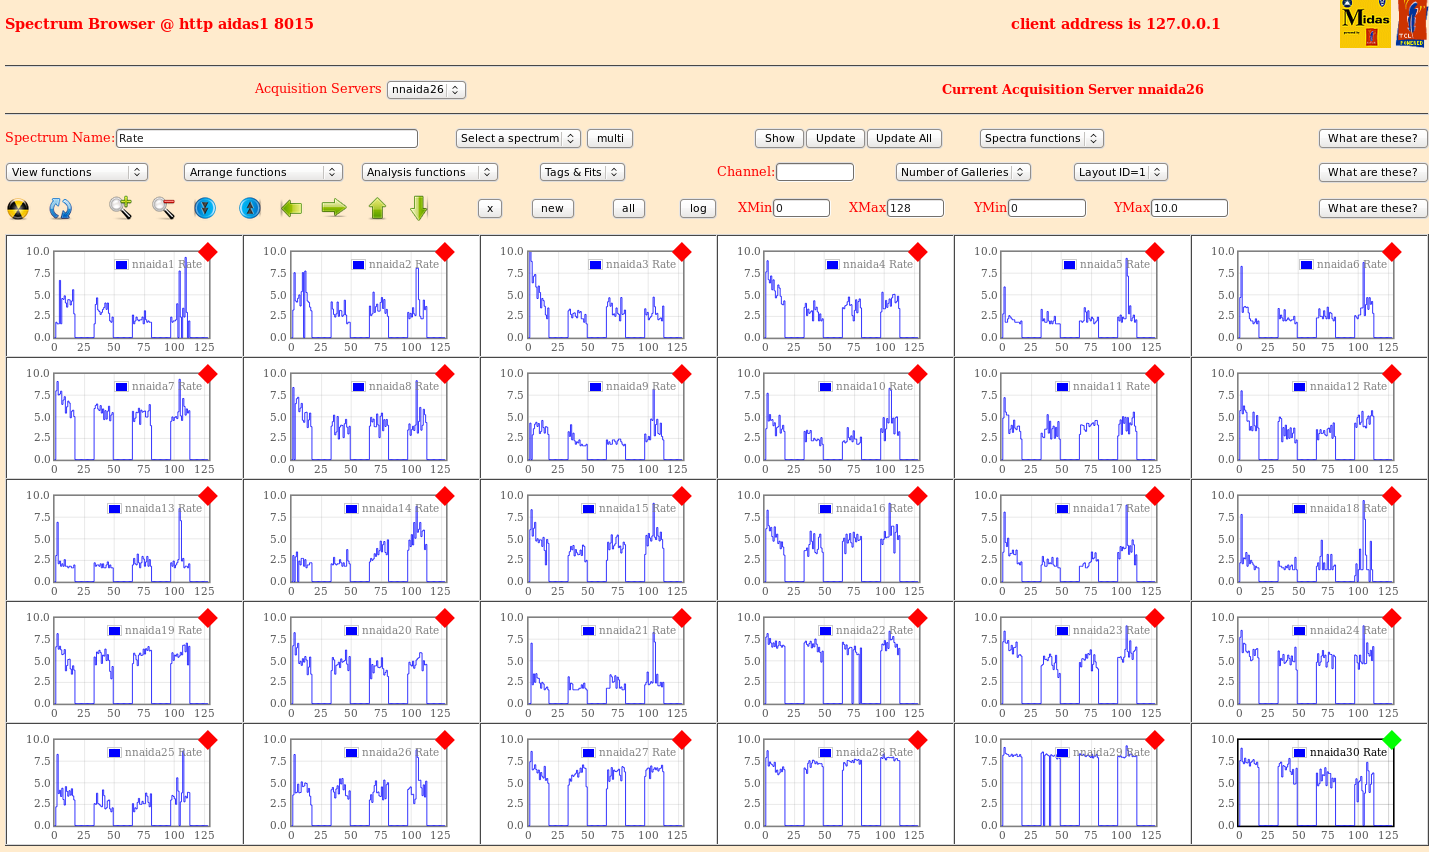Expand the Analysis functions dropdown
Screen dimensions: 1429x852
click(x=430, y=172)
